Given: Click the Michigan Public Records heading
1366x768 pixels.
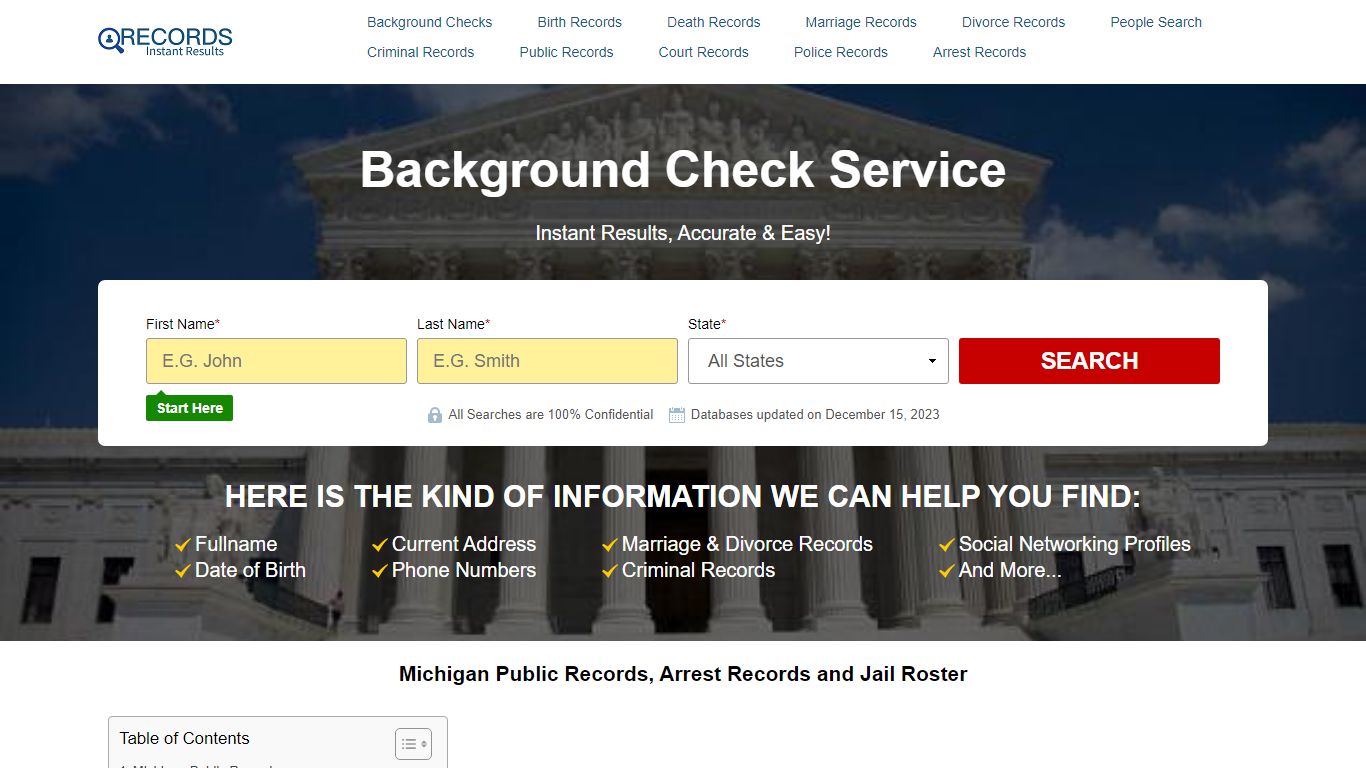Looking at the screenshot, I should pos(683,674).
